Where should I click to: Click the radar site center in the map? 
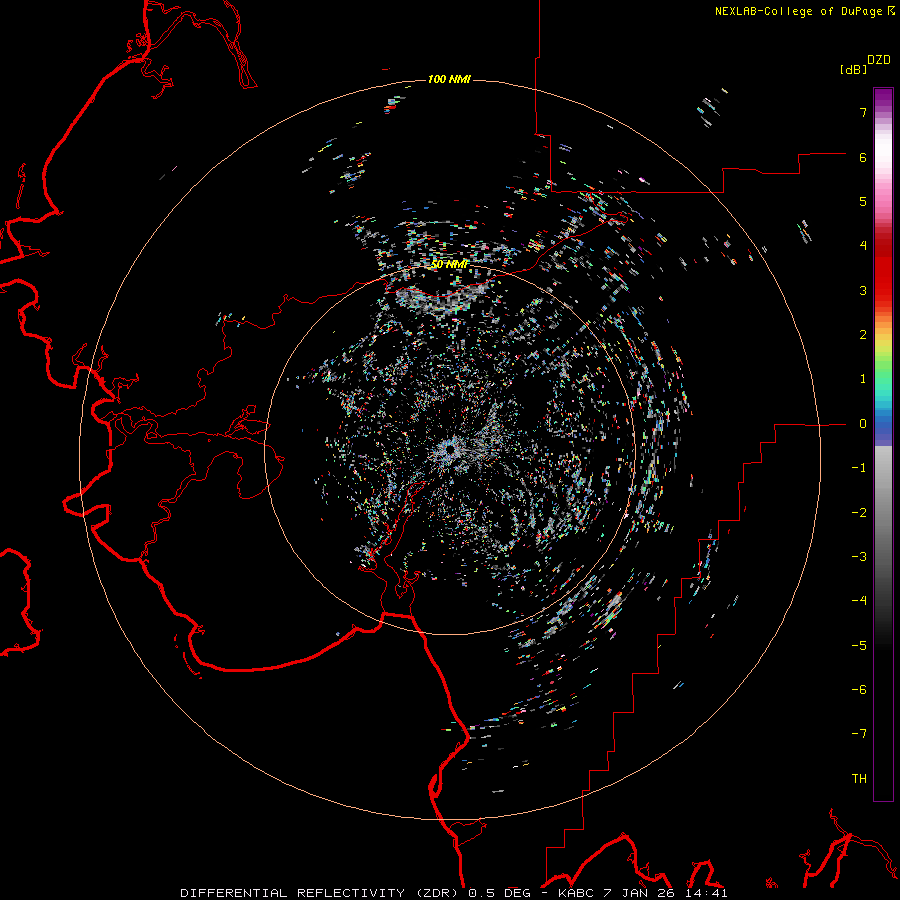click(450, 449)
